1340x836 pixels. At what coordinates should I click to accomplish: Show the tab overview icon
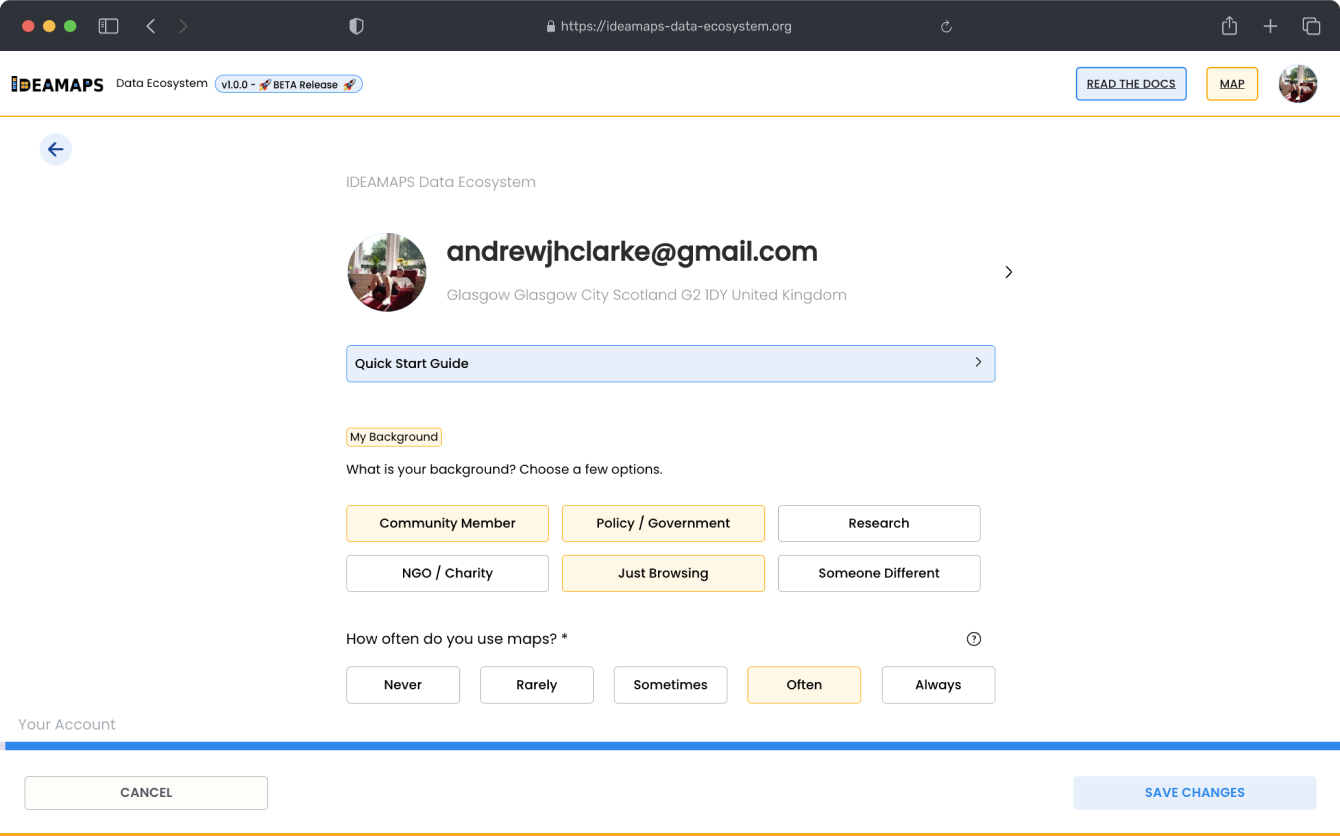point(1310,26)
